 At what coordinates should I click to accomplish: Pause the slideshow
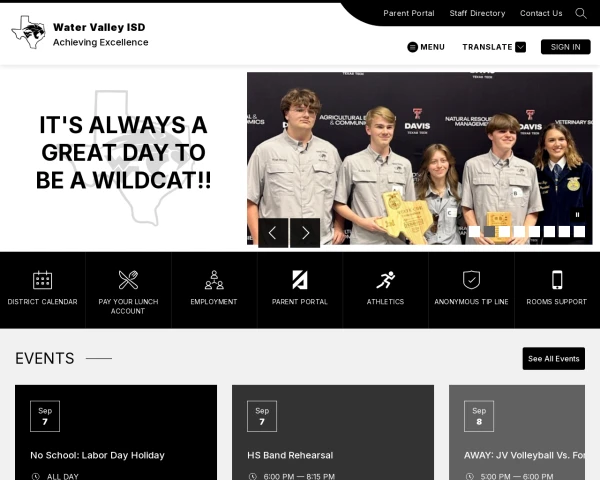[x=577, y=215]
